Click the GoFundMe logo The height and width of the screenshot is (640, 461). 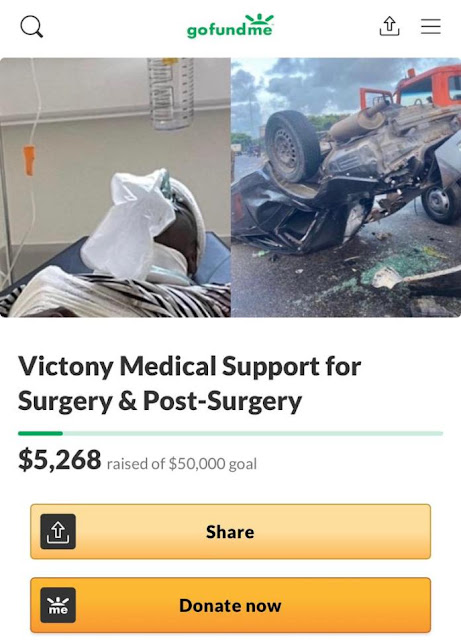(x=230, y=27)
